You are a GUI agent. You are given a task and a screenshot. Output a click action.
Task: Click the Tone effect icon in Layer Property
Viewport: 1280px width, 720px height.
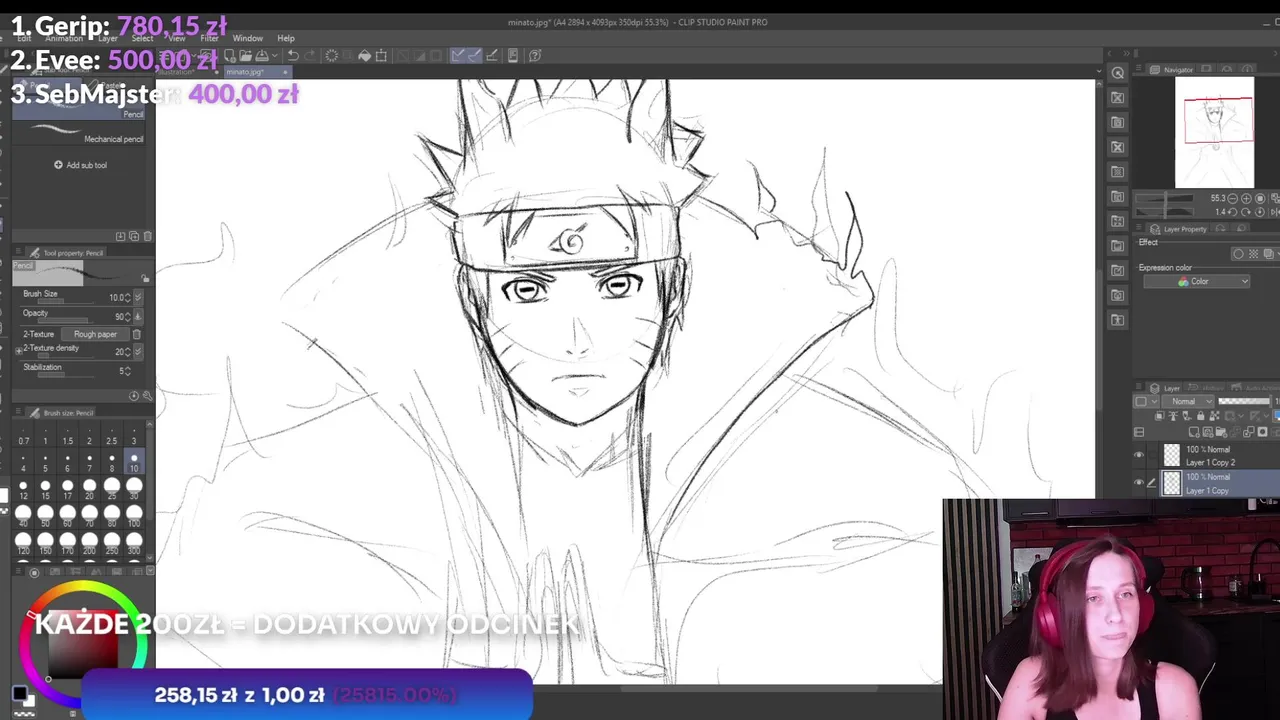1254,254
